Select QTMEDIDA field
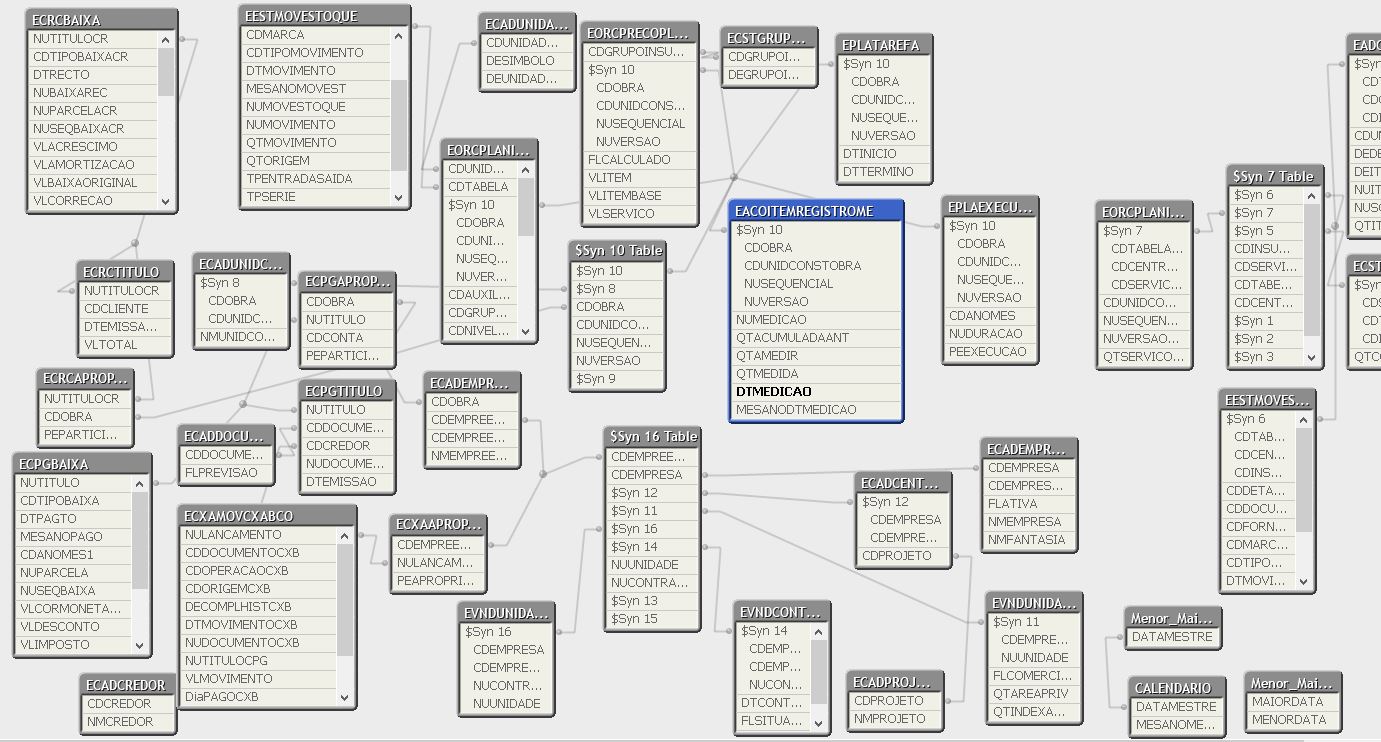The width and height of the screenshot is (1381, 742). 816,374
